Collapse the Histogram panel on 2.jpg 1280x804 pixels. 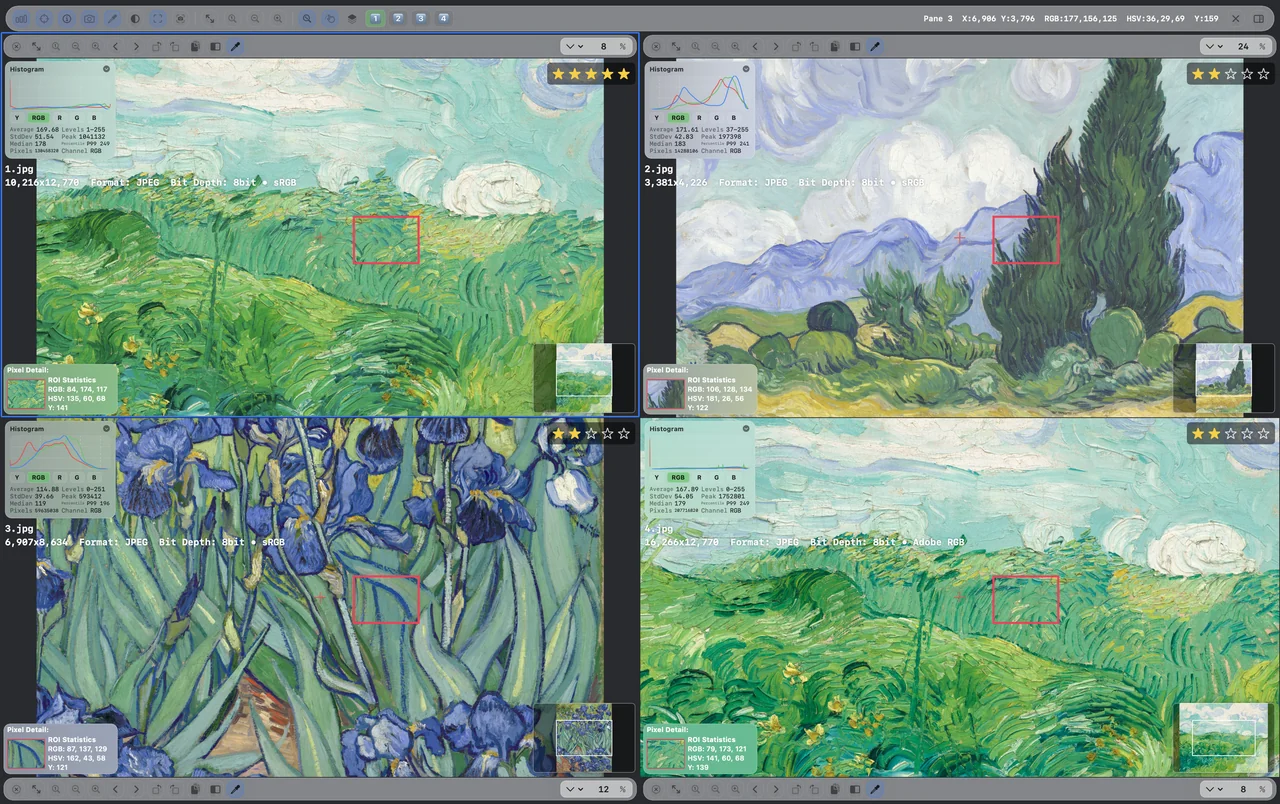[745, 69]
